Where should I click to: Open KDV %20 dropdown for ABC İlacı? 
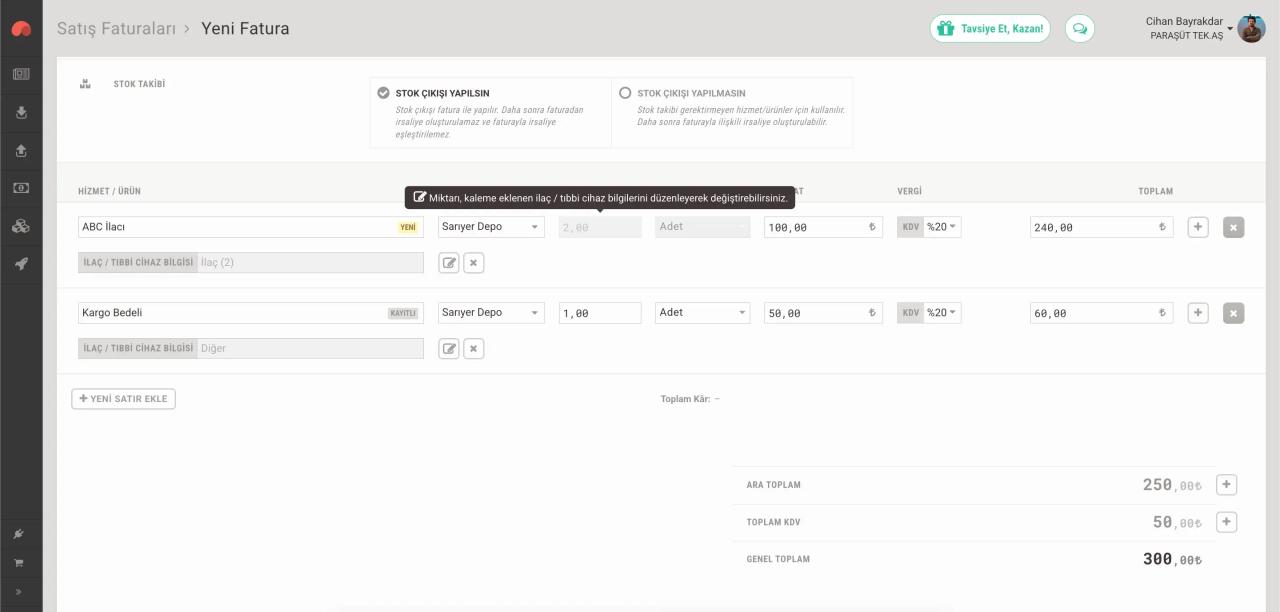[941, 227]
